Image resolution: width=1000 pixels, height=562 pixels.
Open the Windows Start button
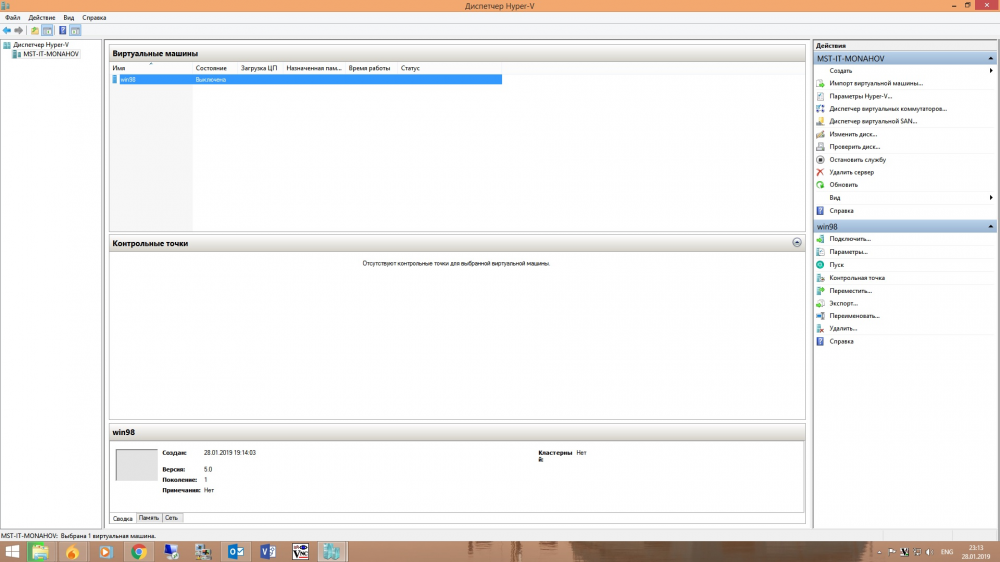[x=12, y=552]
